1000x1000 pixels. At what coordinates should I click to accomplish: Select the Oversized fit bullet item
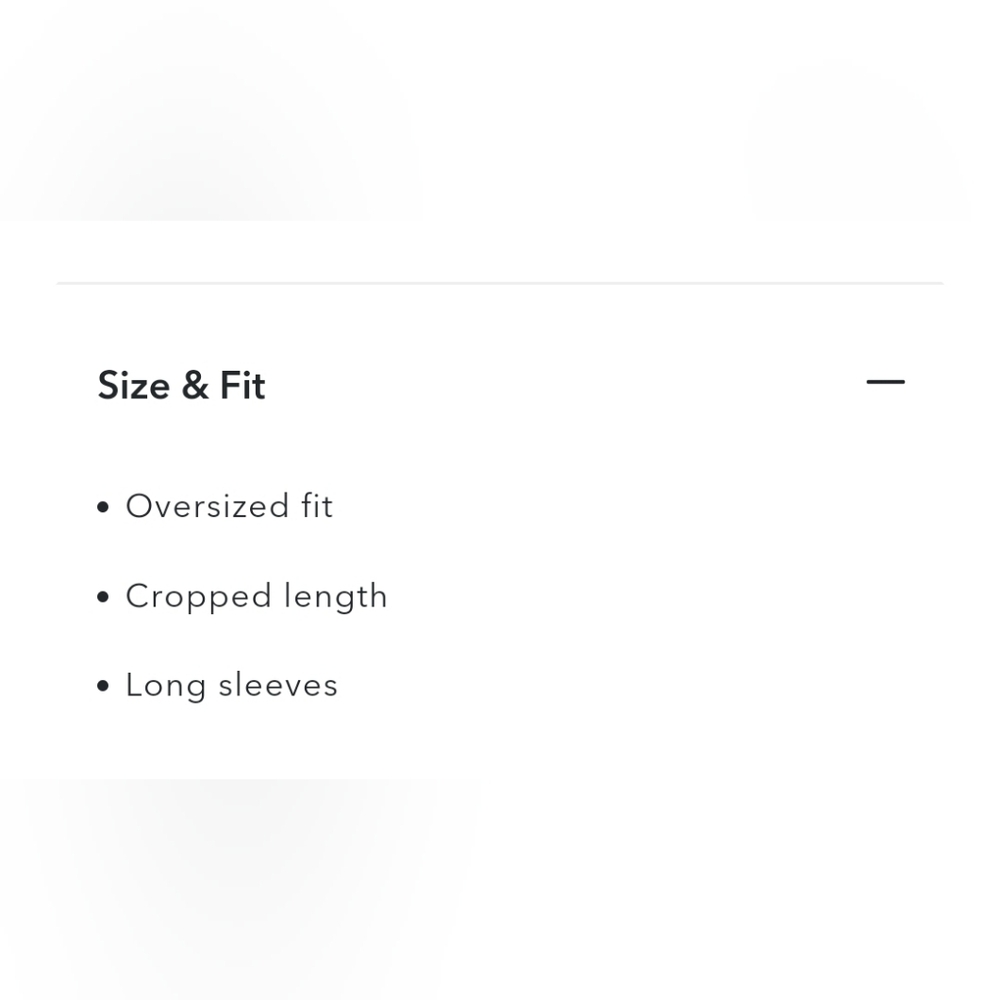coord(229,506)
